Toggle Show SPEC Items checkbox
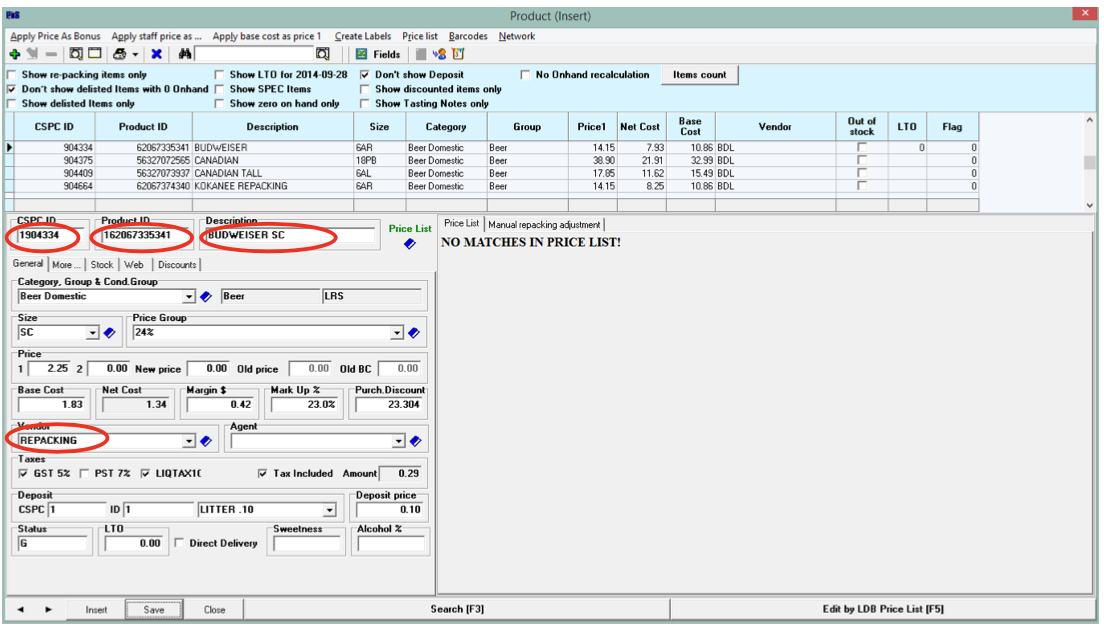 (x=219, y=89)
